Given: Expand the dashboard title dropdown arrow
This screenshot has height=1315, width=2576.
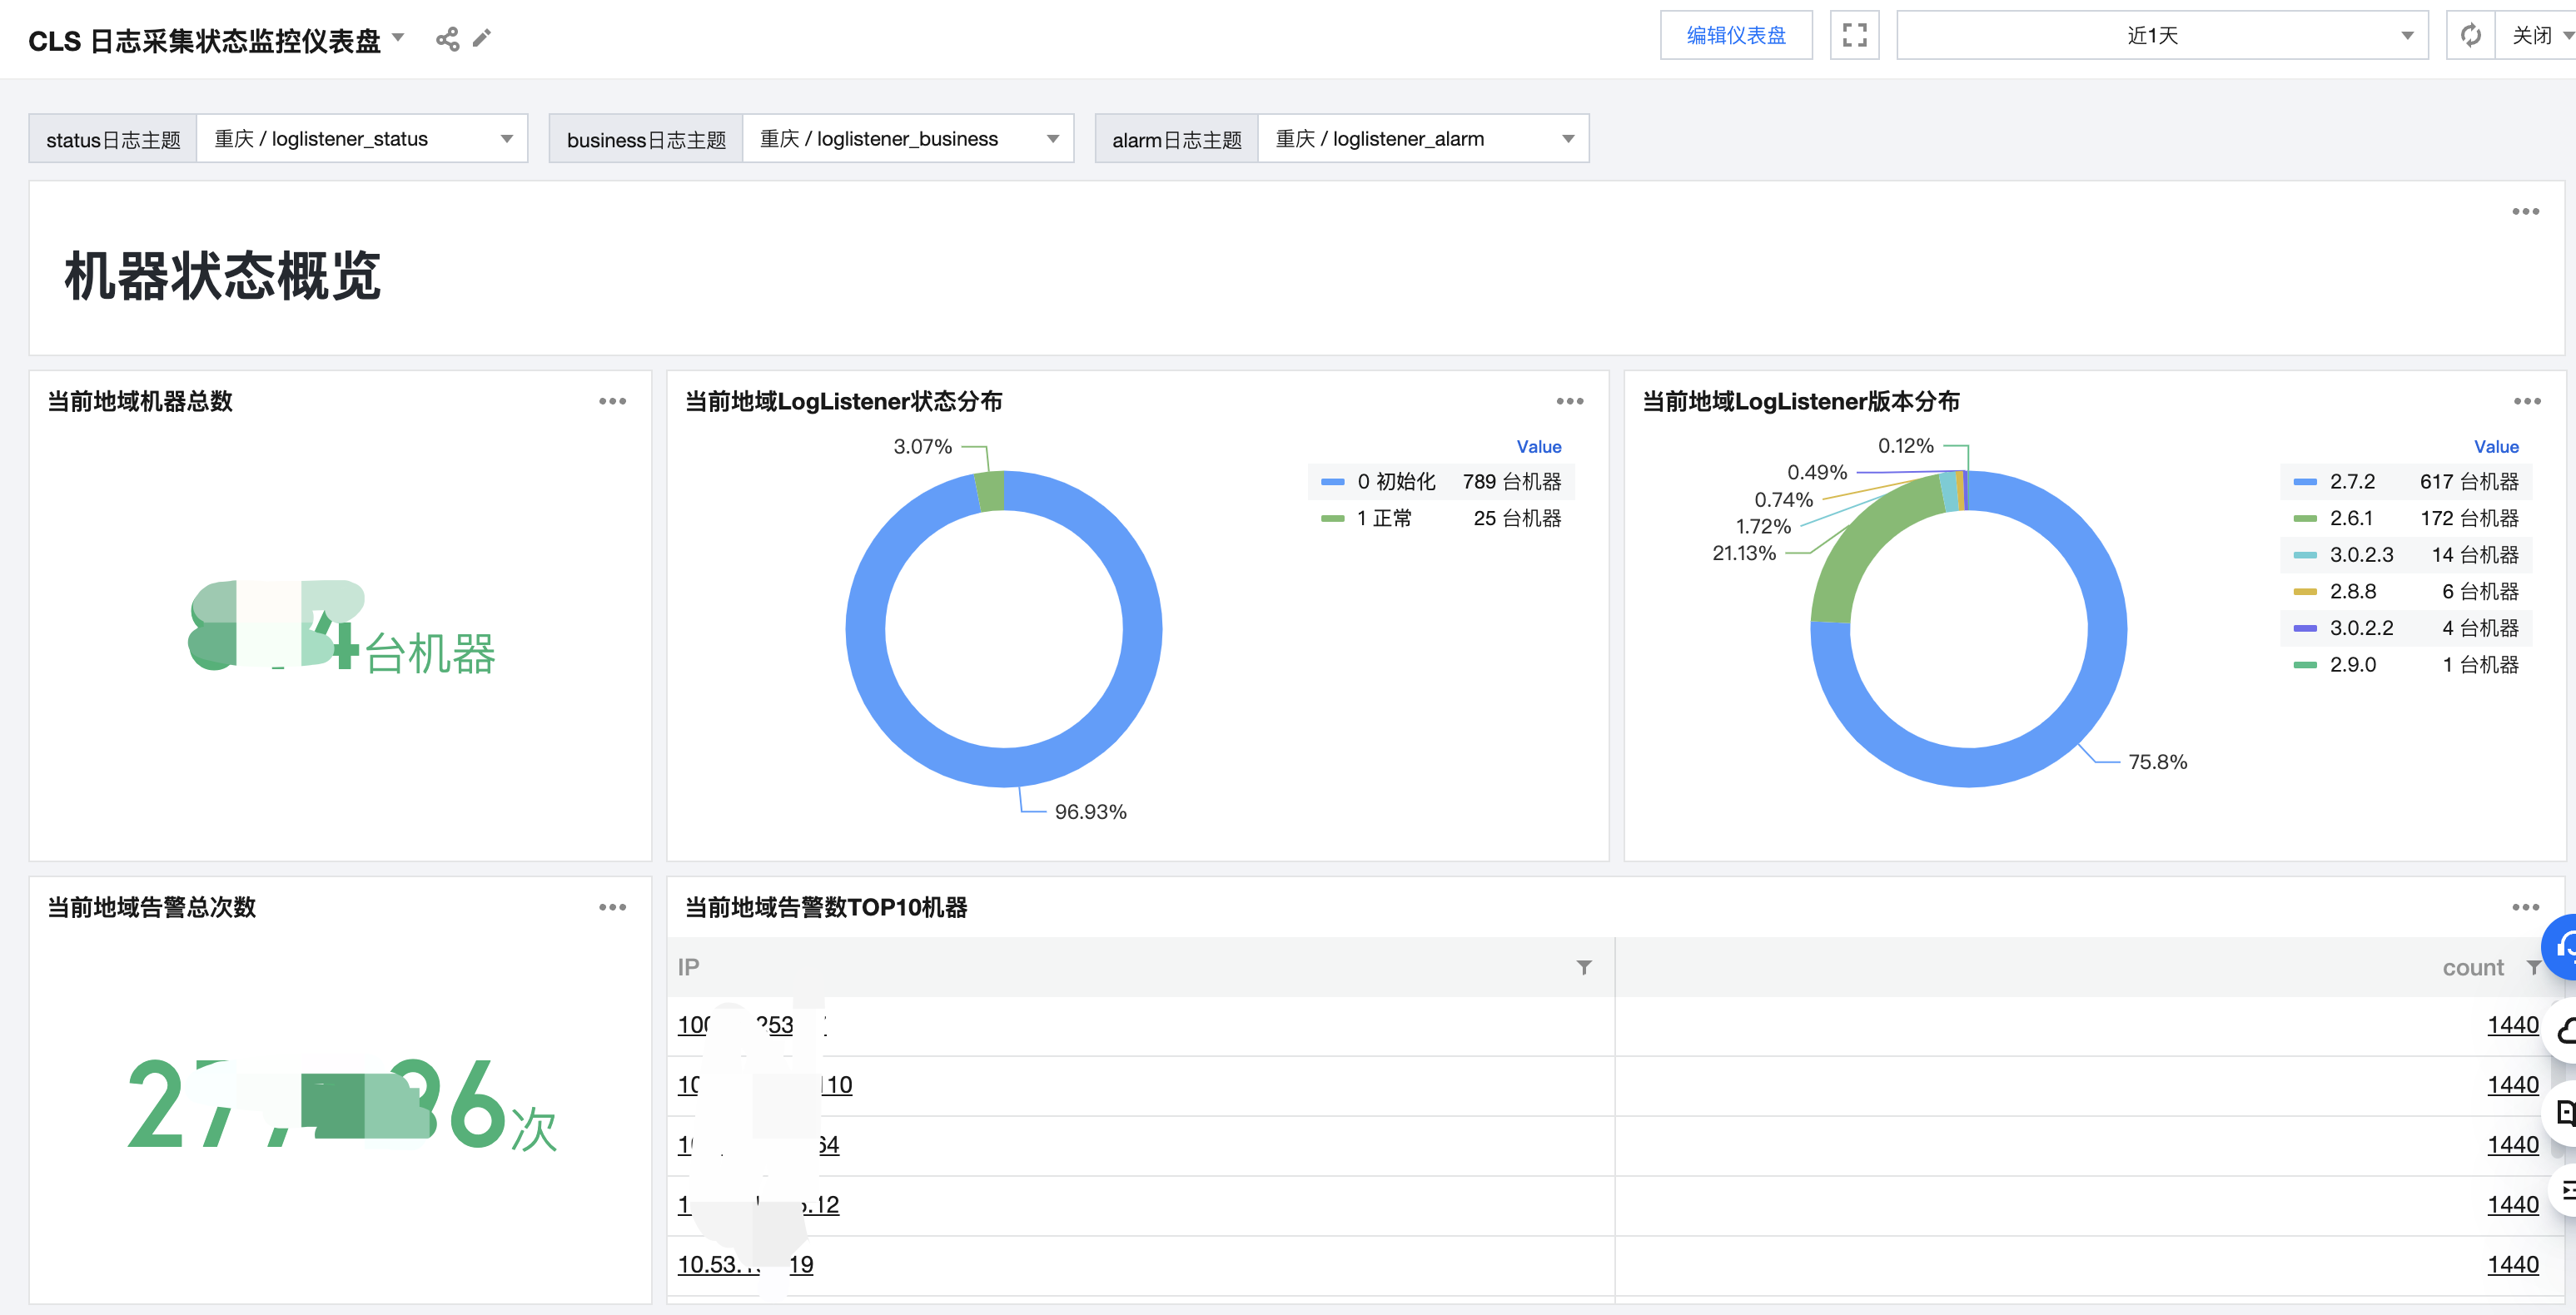Looking at the screenshot, I should (398, 38).
